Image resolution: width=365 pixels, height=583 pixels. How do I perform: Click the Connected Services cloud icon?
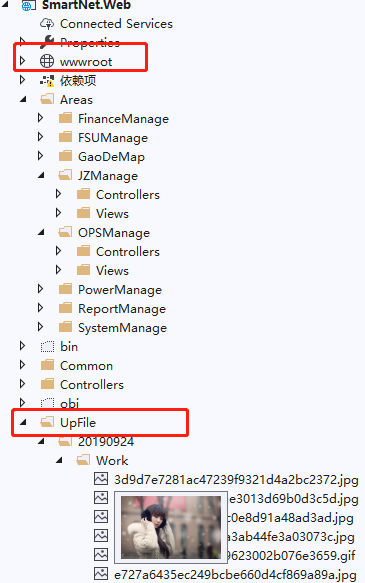point(47,24)
